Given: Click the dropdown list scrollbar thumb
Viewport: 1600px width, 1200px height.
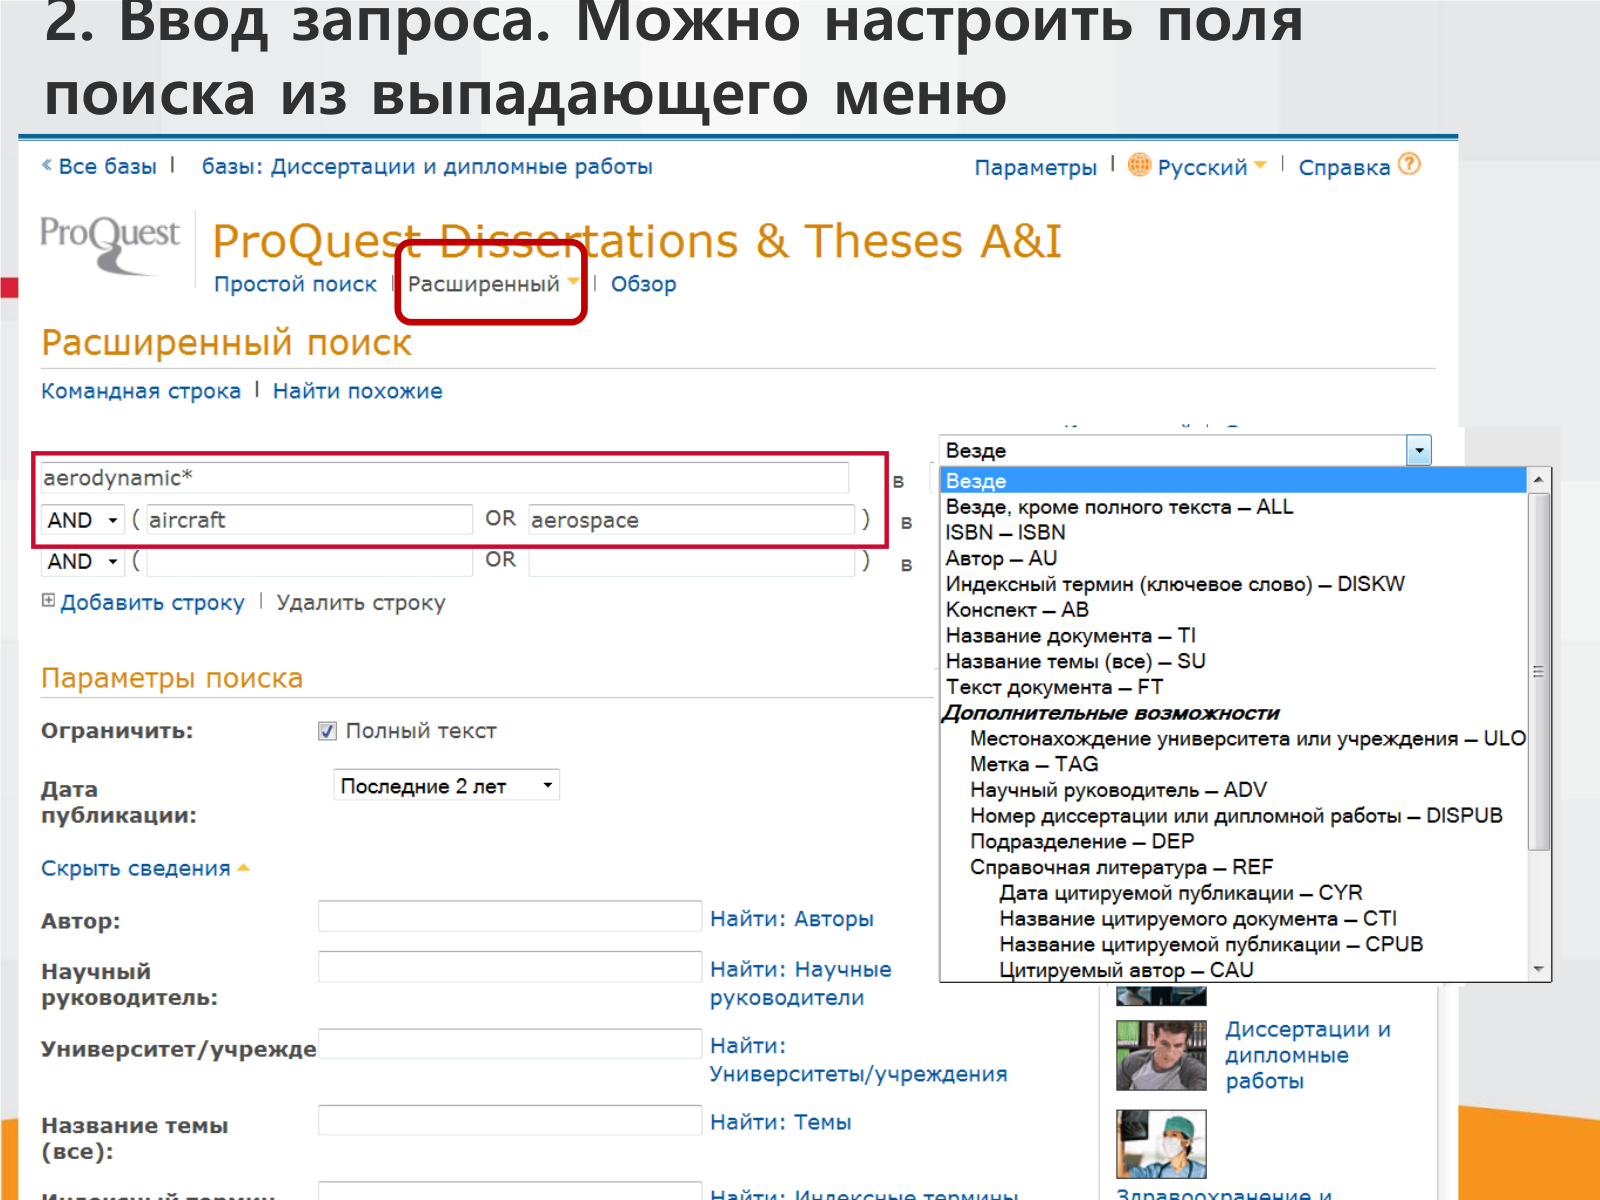Looking at the screenshot, I should pyautogui.click(x=1539, y=672).
